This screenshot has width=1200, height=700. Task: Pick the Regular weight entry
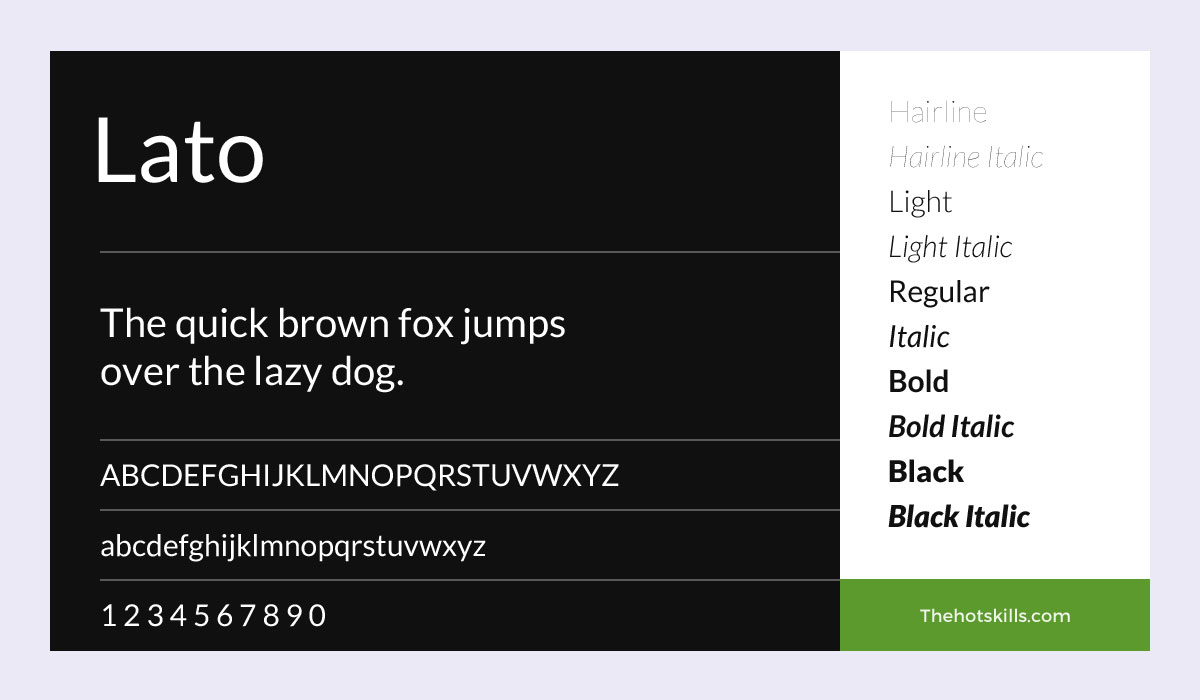point(939,293)
